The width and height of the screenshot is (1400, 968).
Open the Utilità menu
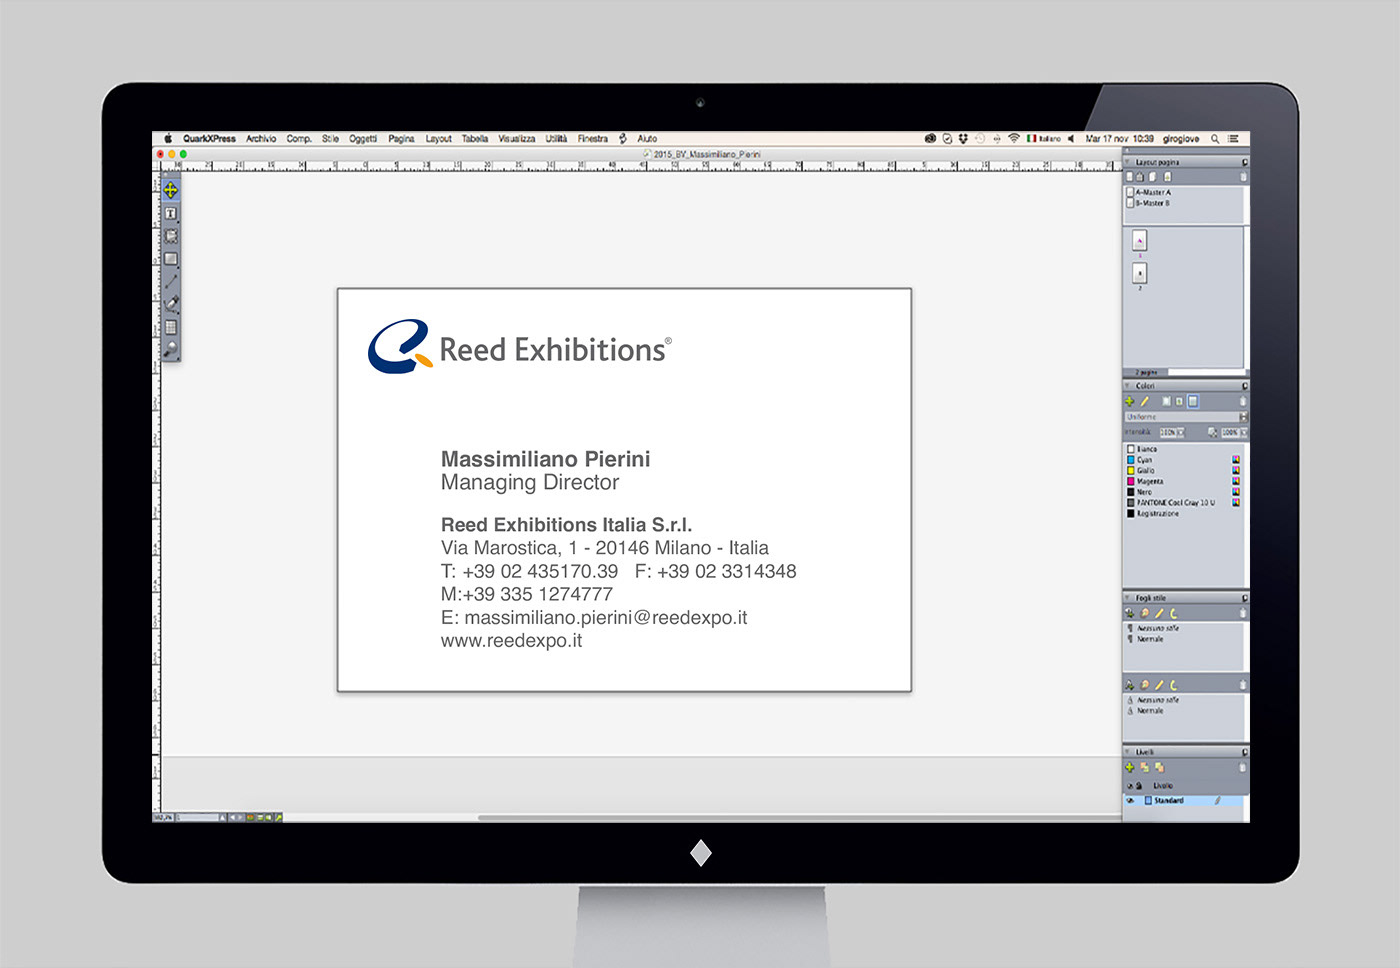tap(556, 139)
